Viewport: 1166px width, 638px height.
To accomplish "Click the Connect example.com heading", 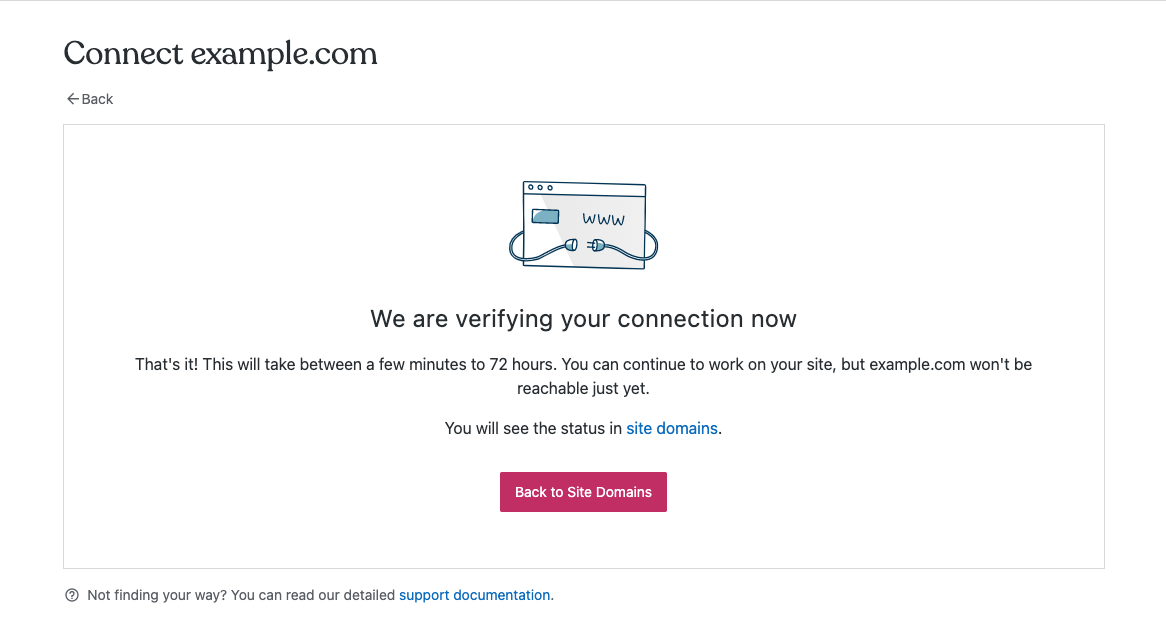I will (220, 53).
